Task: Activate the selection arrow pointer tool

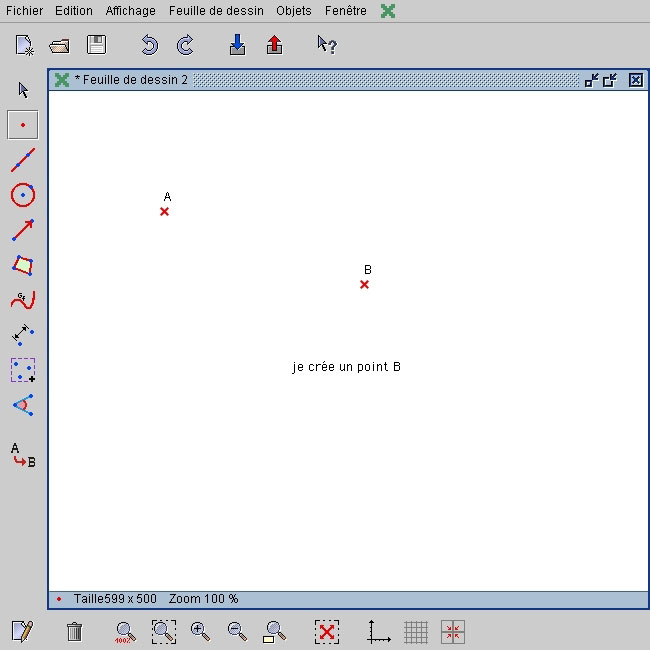Action: pos(23,90)
